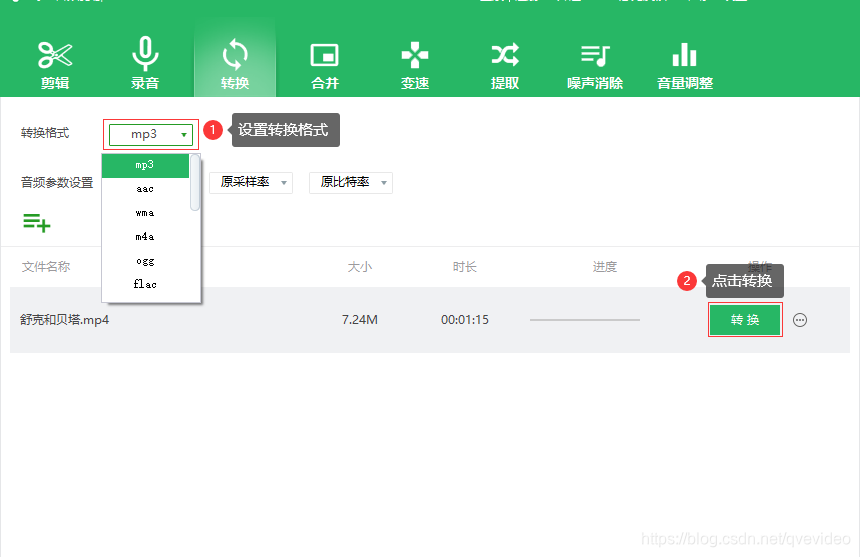Choose mp3 in format list
860x557 pixels.
point(145,165)
